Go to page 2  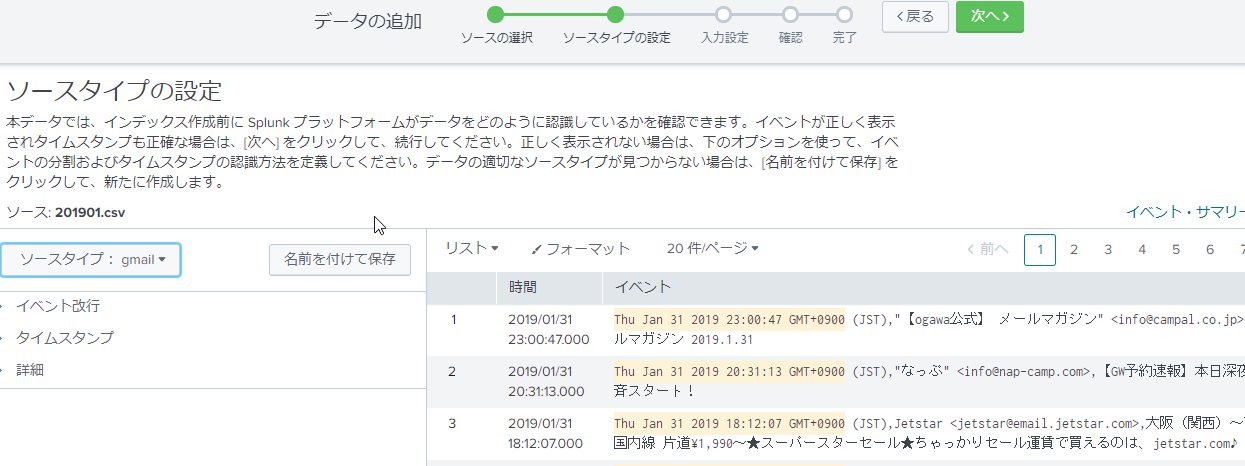click(1074, 249)
